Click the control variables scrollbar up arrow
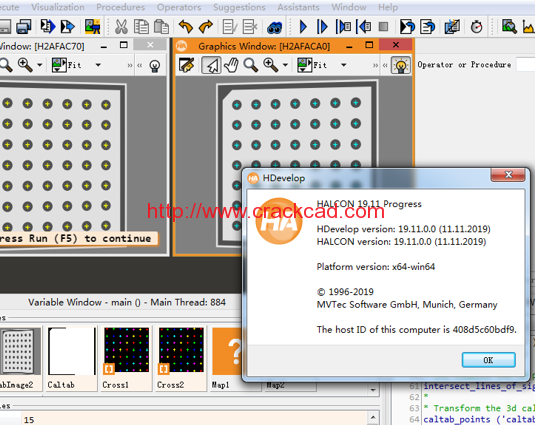The width and height of the screenshot is (535, 425). click(x=373, y=417)
